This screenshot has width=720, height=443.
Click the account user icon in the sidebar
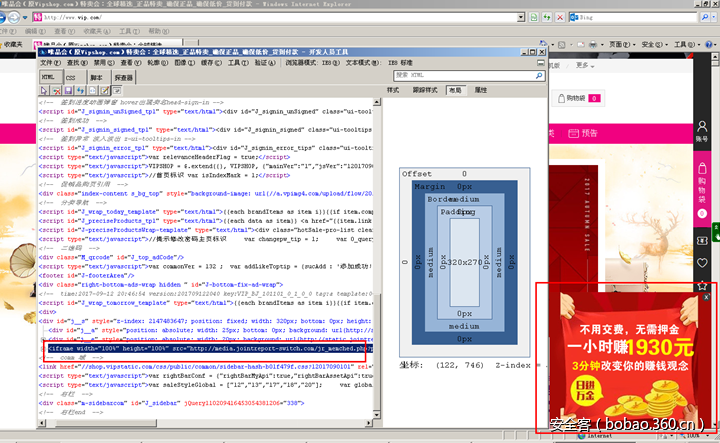[701, 126]
